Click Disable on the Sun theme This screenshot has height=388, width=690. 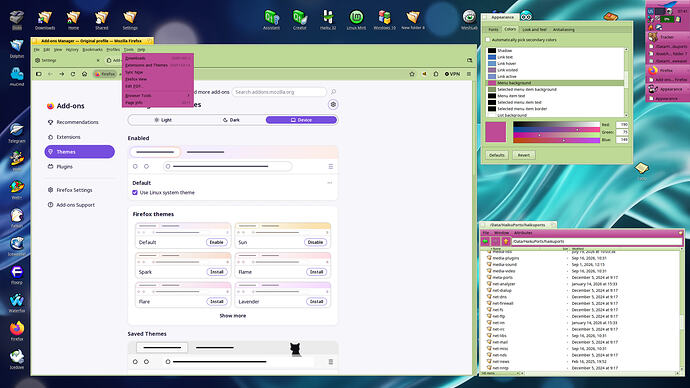pyautogui.click(x=315, y=242)
